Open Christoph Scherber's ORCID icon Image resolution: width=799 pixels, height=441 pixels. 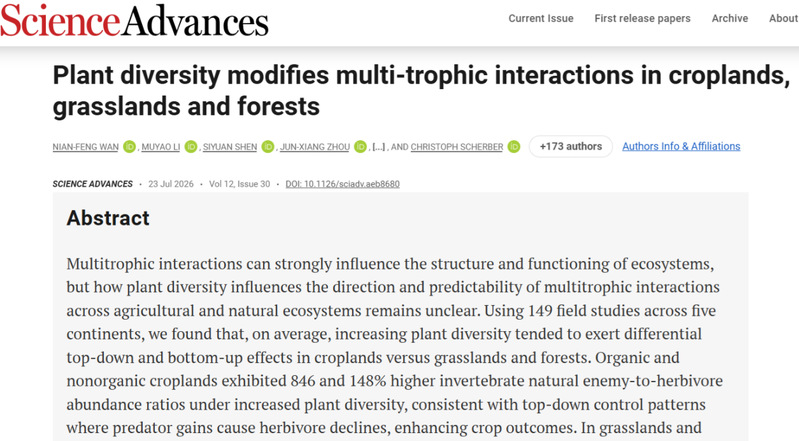click(x=514, y=147)
